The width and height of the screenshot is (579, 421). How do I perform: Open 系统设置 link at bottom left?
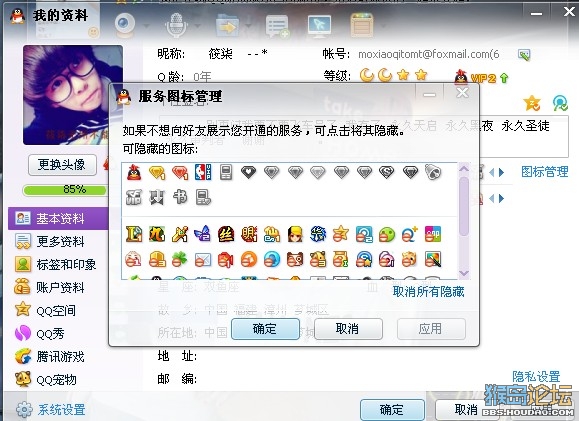tap(51, 410)
